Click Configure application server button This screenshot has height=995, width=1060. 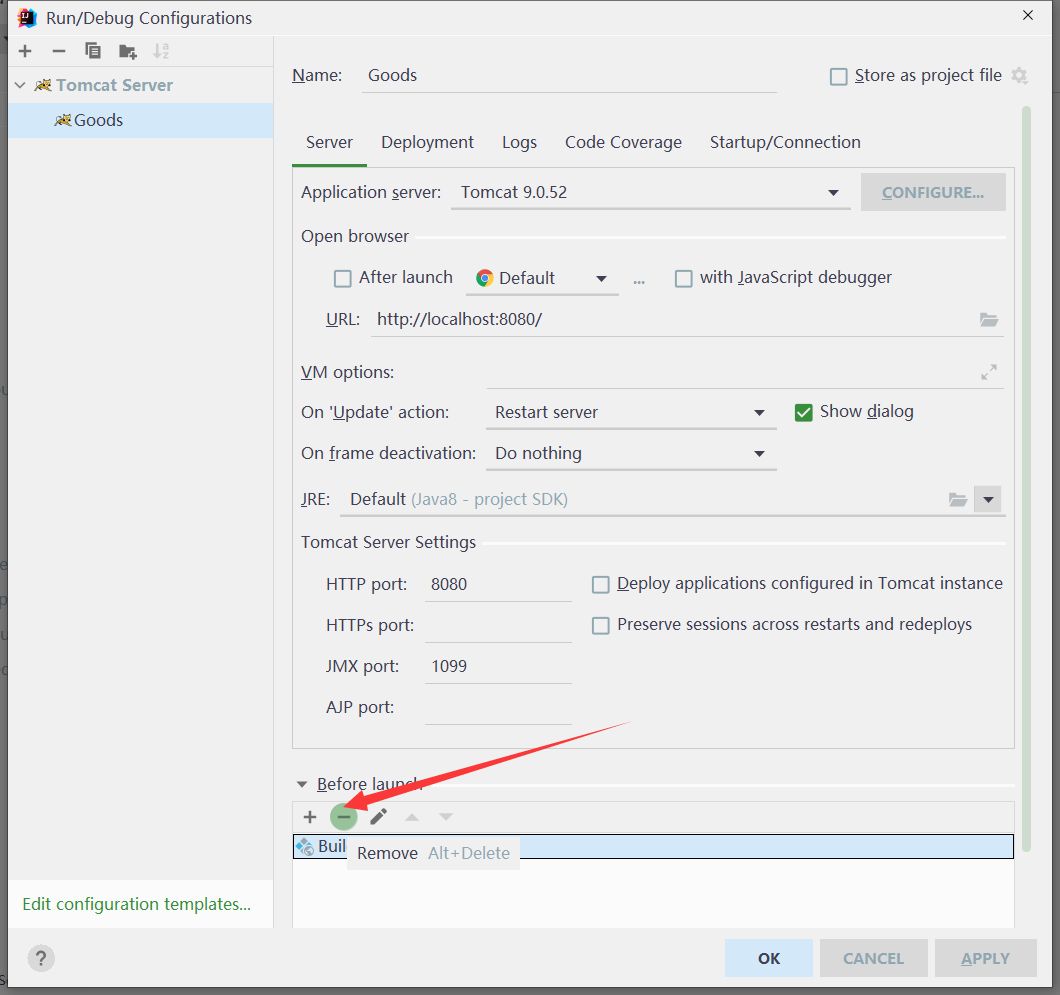(x=933, y=193)
